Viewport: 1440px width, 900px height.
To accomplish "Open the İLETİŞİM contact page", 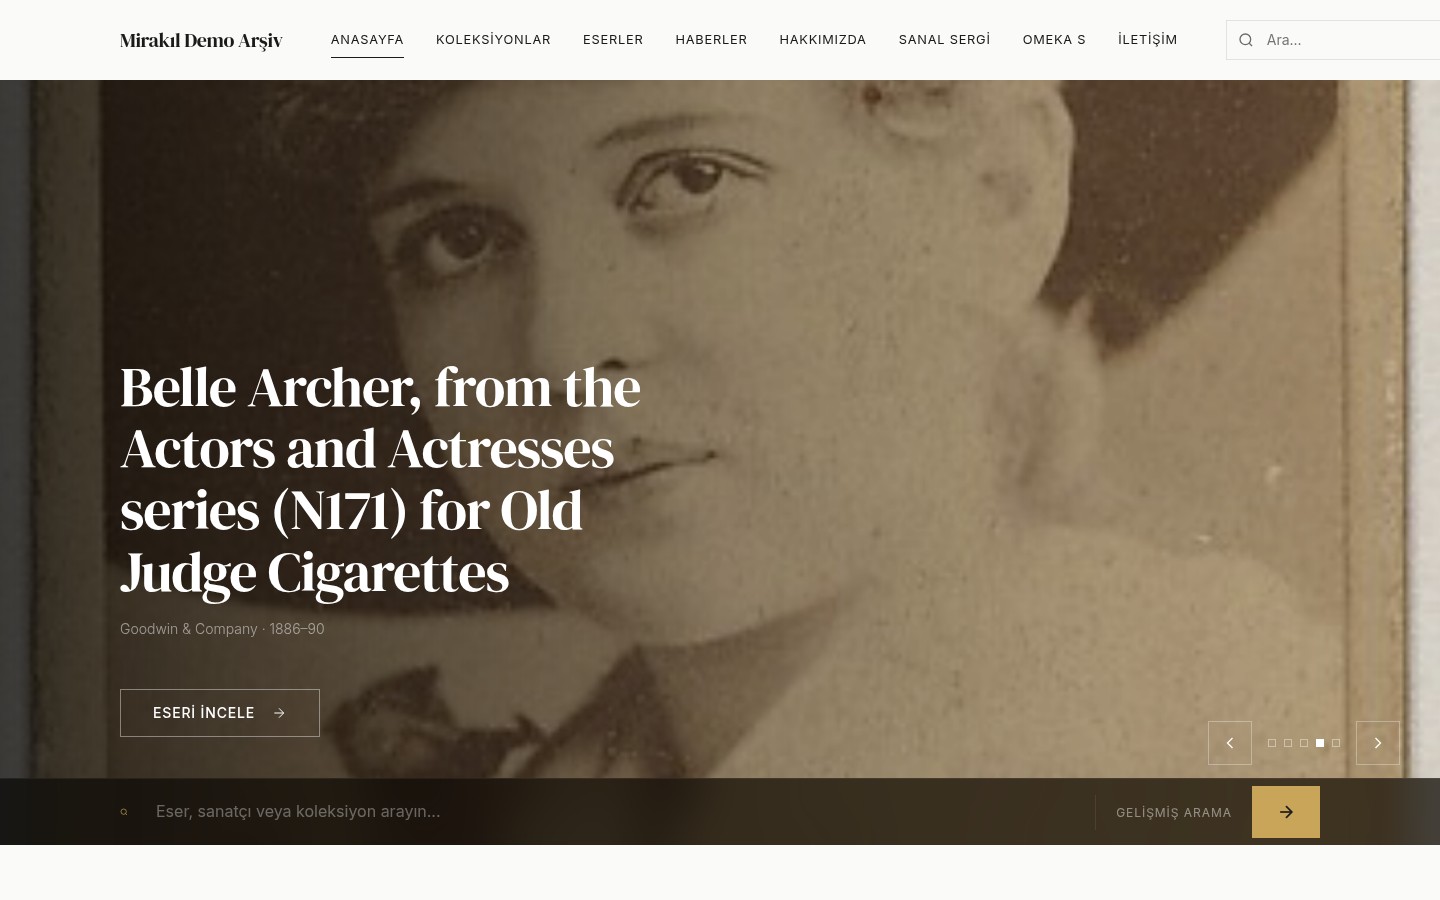I will (x=1147, y=40).
